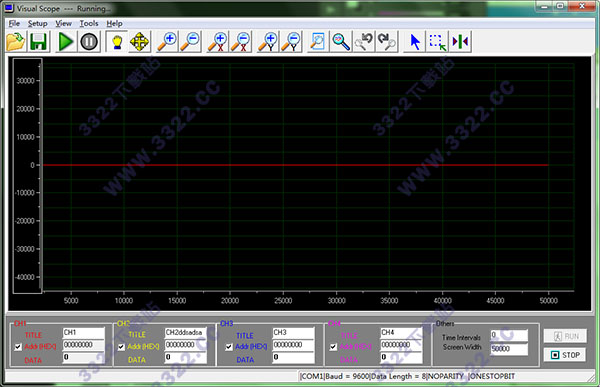Click the mirror cursor markers icon

coord(460,41)
